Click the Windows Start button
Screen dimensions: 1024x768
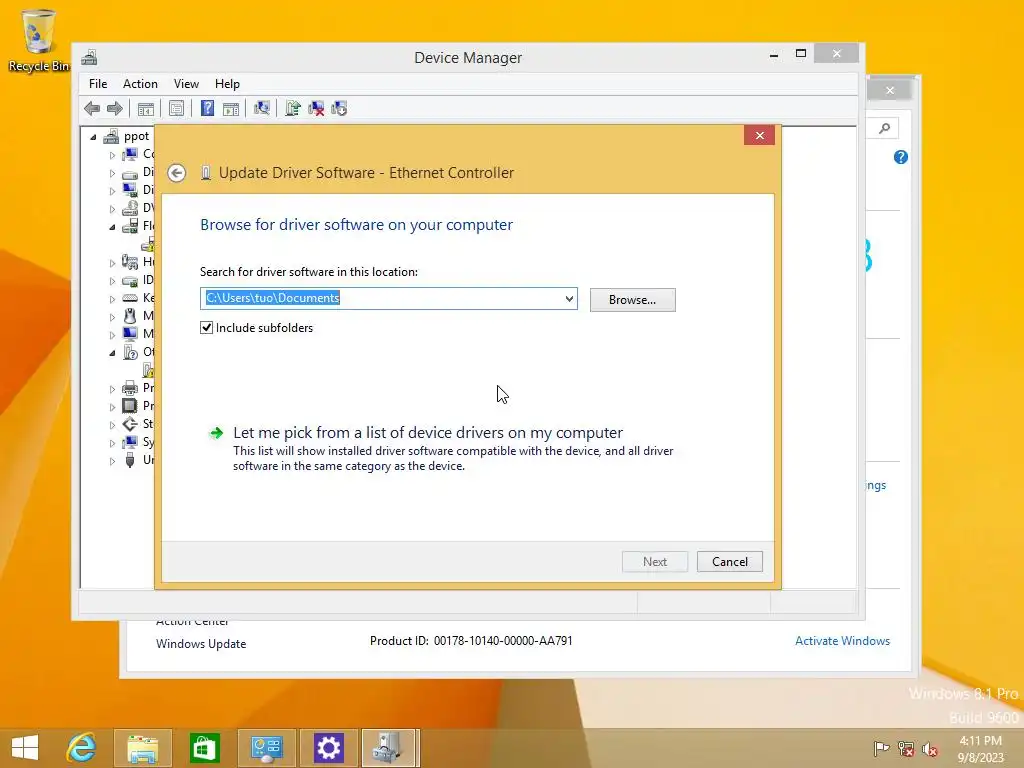pos(25,748)
